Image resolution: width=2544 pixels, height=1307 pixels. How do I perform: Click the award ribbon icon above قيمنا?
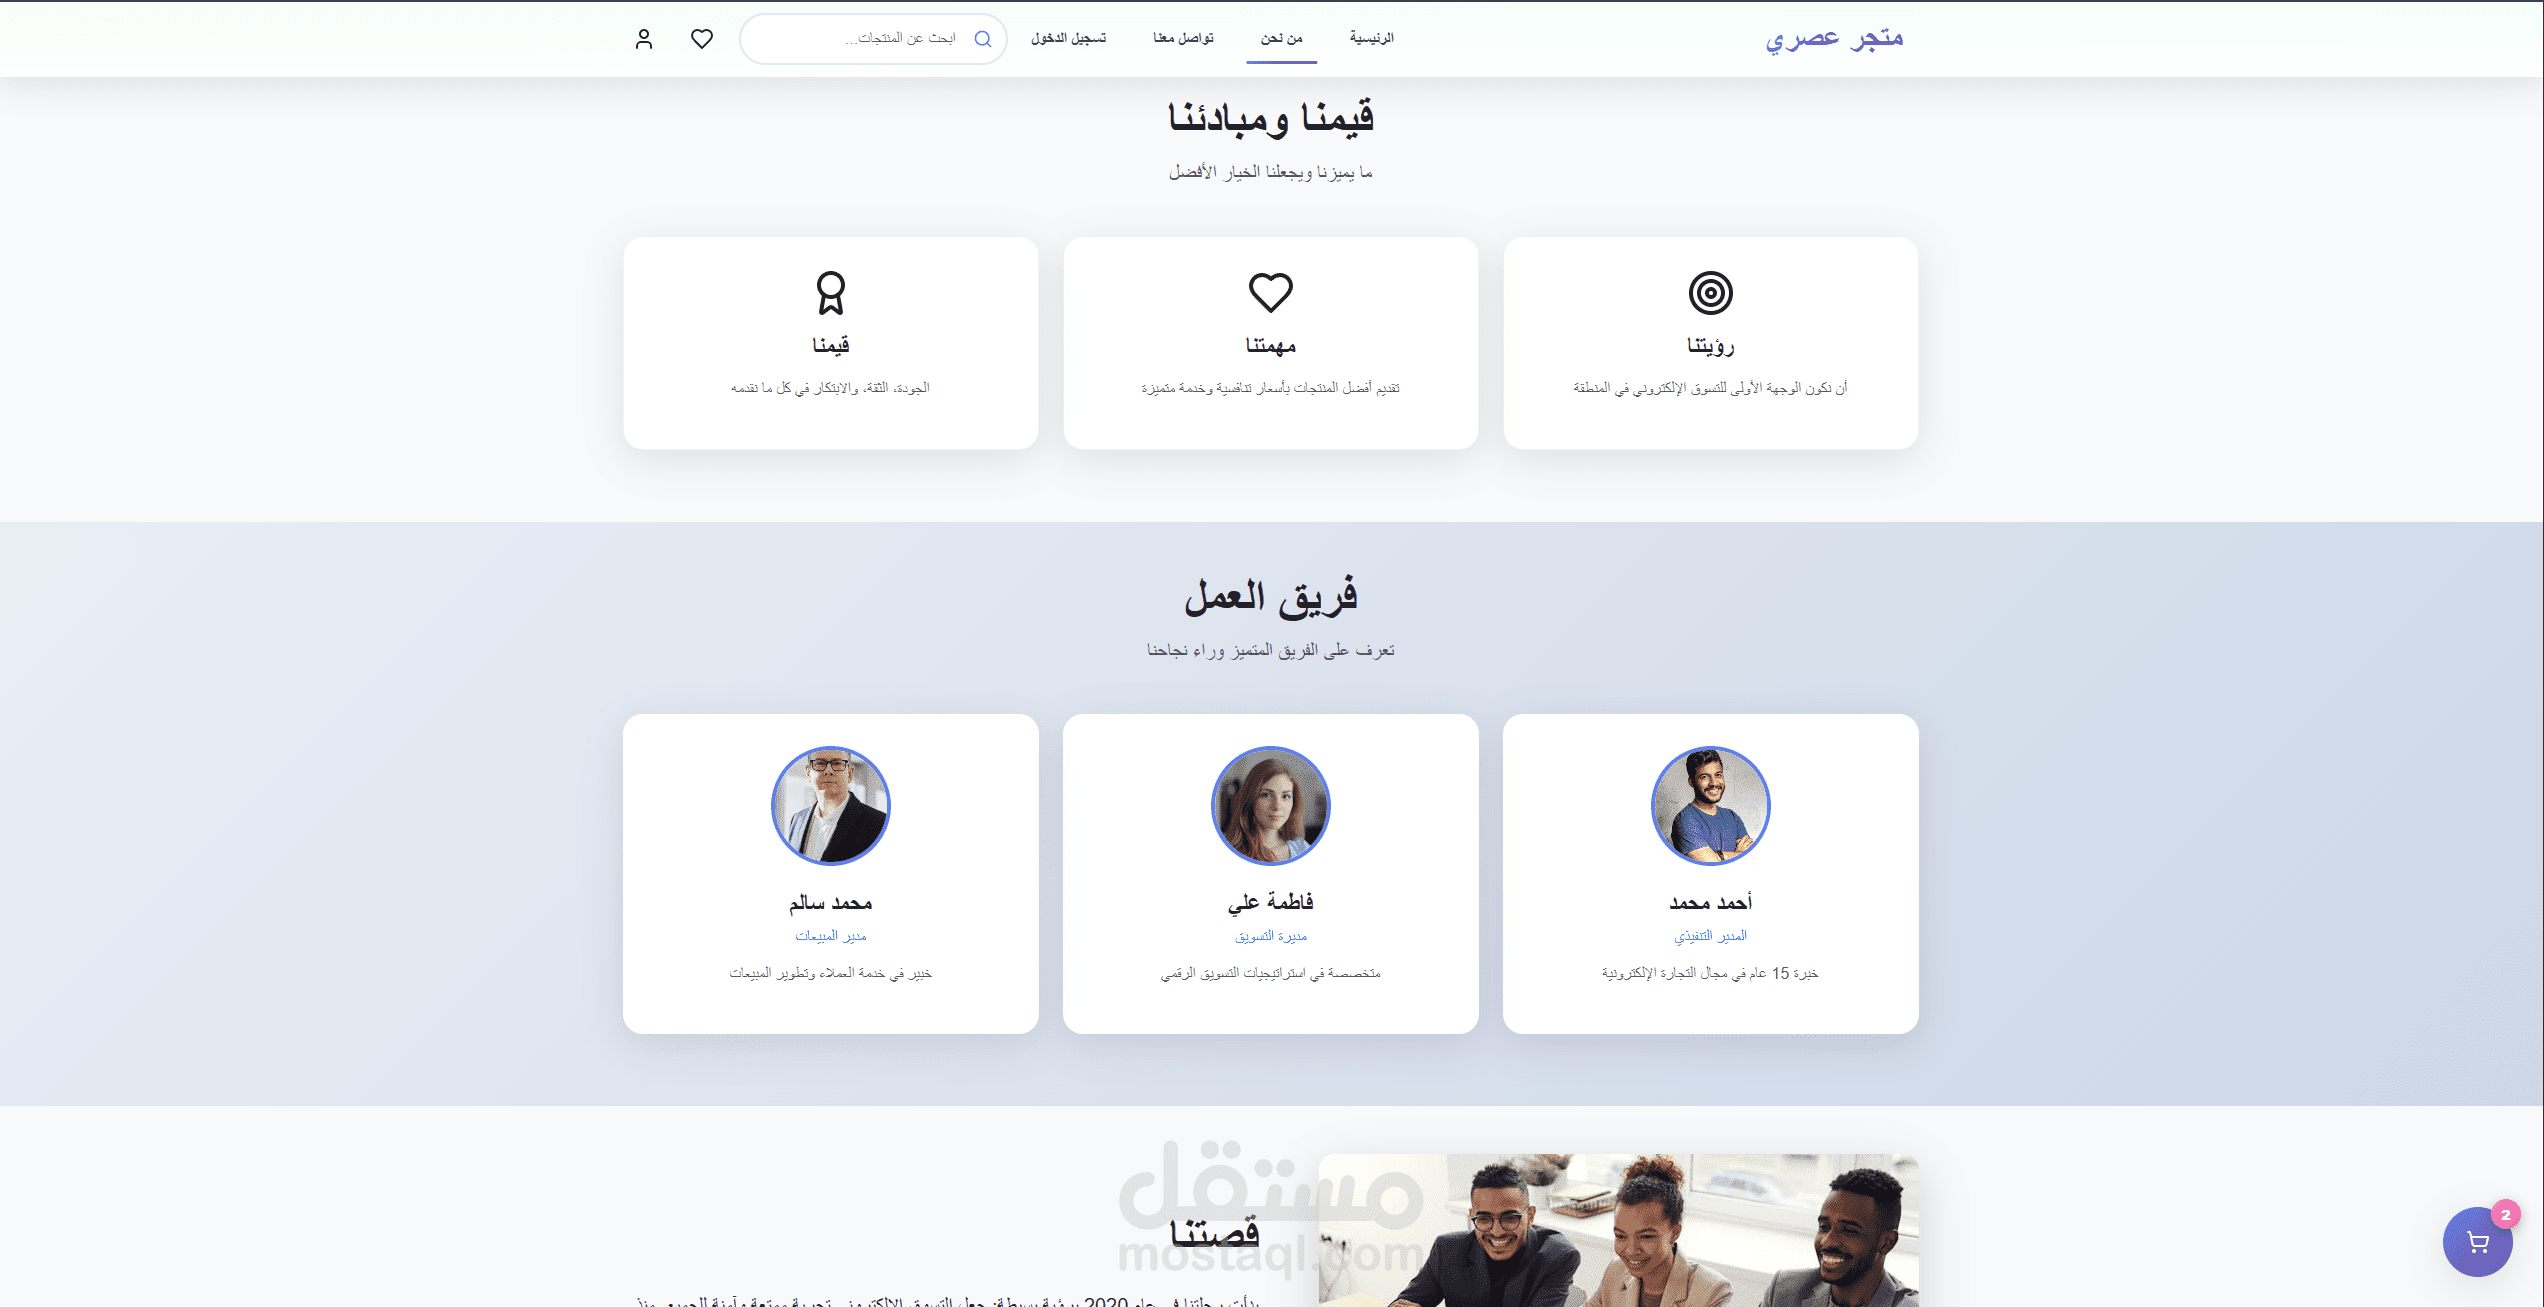point(831,293)
